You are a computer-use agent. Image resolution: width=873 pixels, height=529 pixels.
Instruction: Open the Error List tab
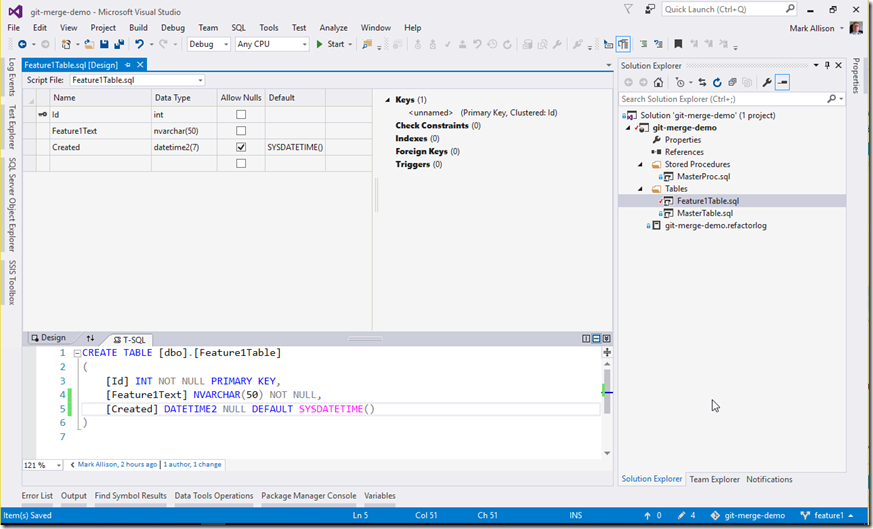(x=37, y=496)
